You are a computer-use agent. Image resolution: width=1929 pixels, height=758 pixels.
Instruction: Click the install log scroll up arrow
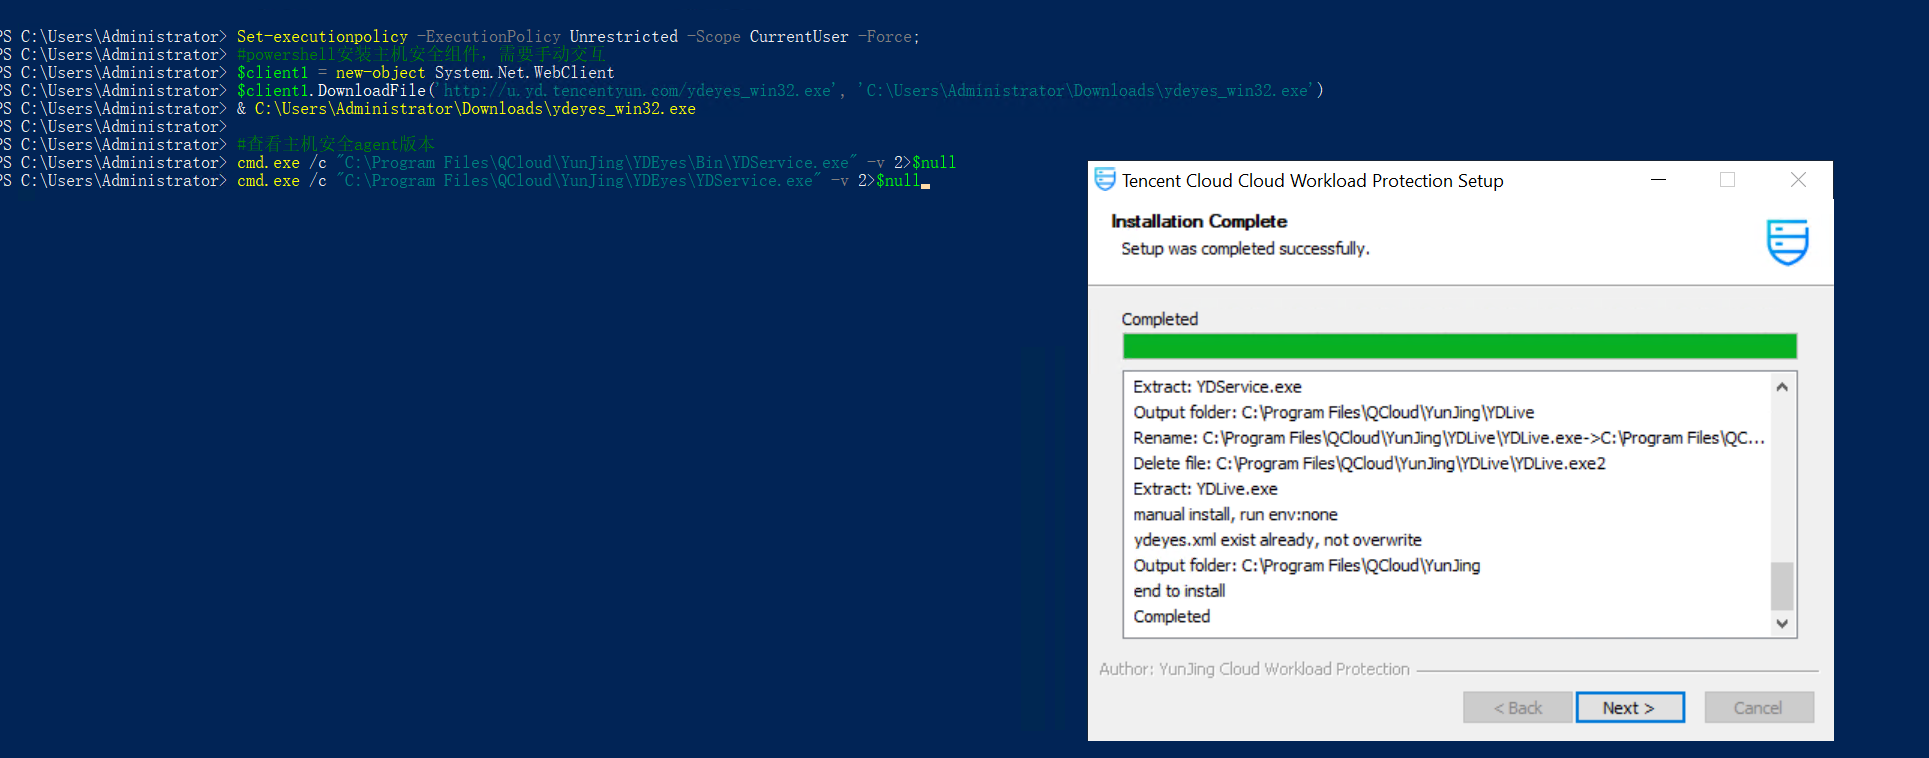[x=1782, y=387]
